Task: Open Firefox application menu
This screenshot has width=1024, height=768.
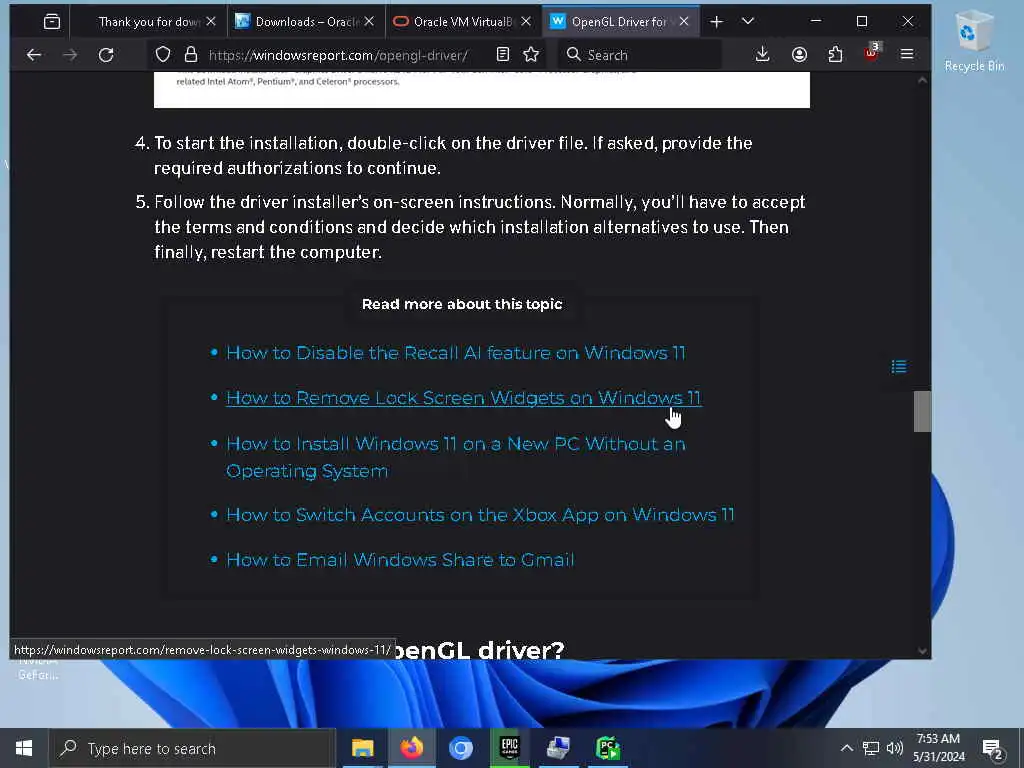Action: click(907, 55)
